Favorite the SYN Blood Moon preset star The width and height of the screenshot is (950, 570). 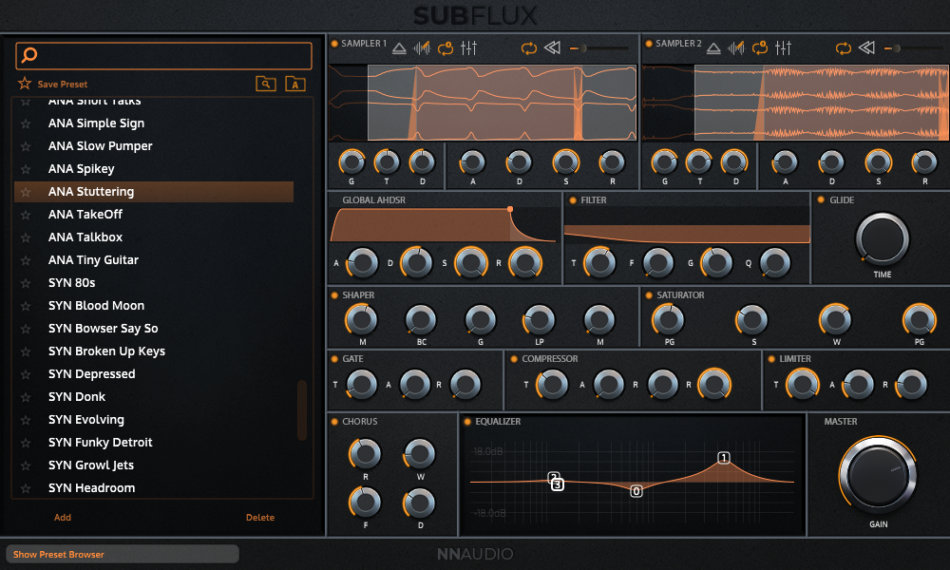click(25, 306)
